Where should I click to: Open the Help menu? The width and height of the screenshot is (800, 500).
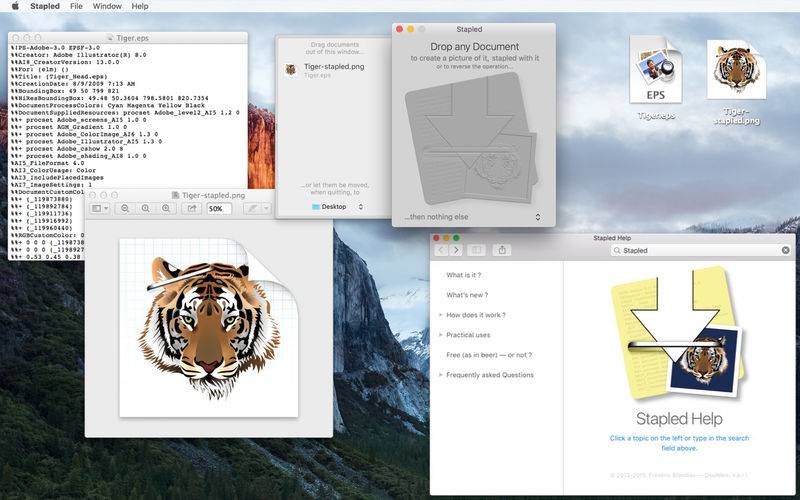click(x=140, y=6)
